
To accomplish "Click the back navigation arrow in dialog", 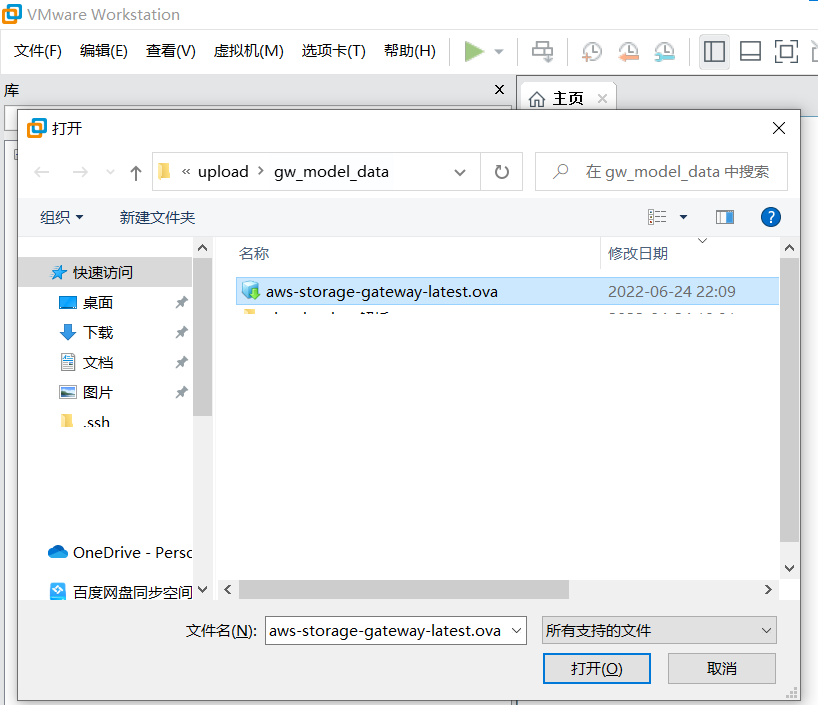I will [x=42, y=172].
